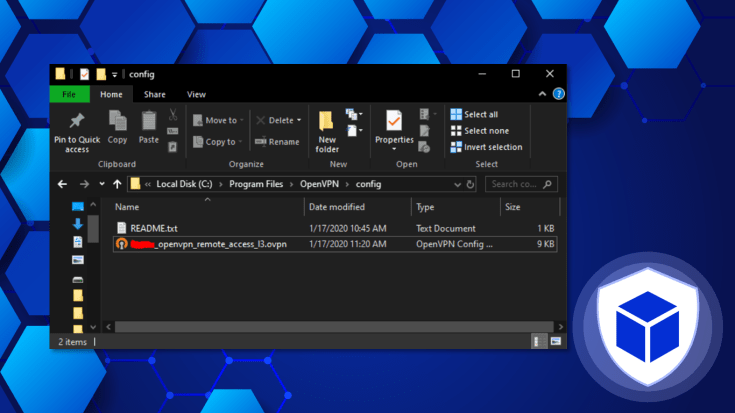Sort by Name column header
Viewport: 735px width, 413px height.
pyautogui.click(x=208, y=207)
